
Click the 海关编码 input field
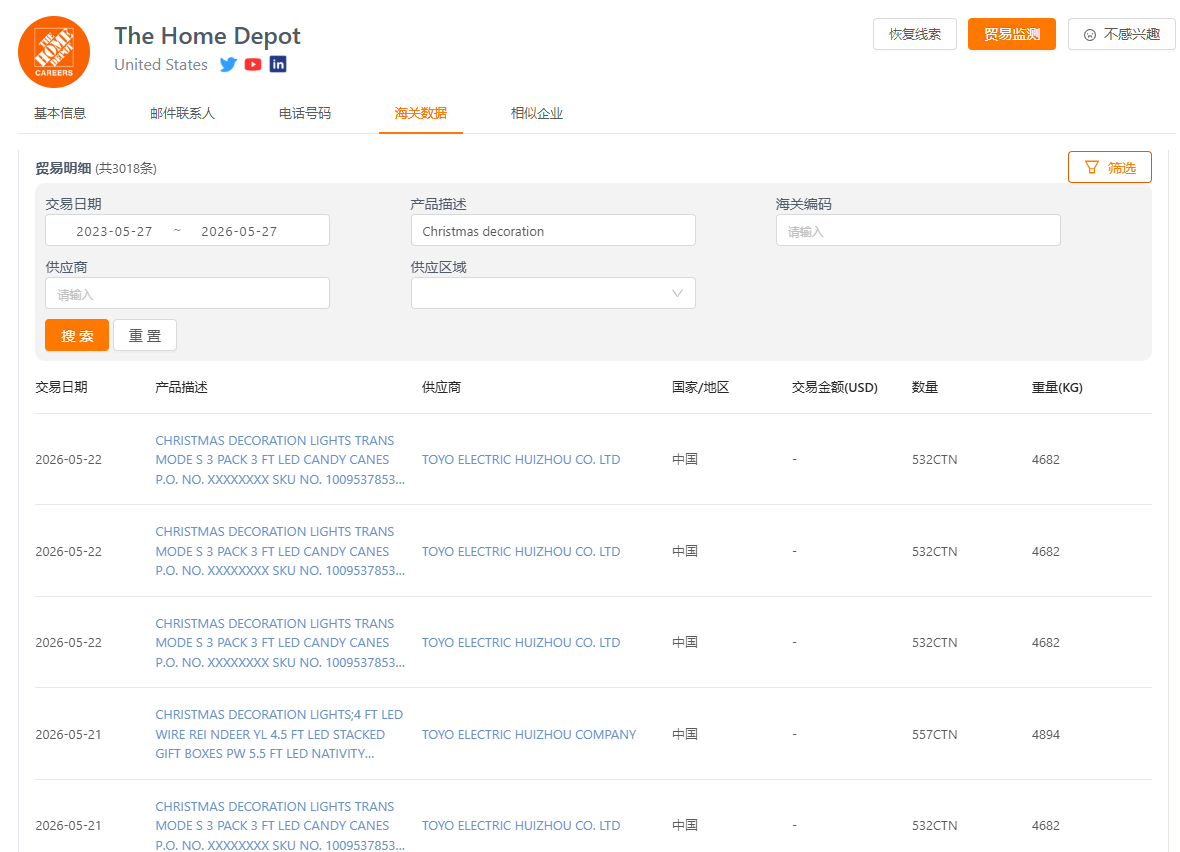coord(918,230)
